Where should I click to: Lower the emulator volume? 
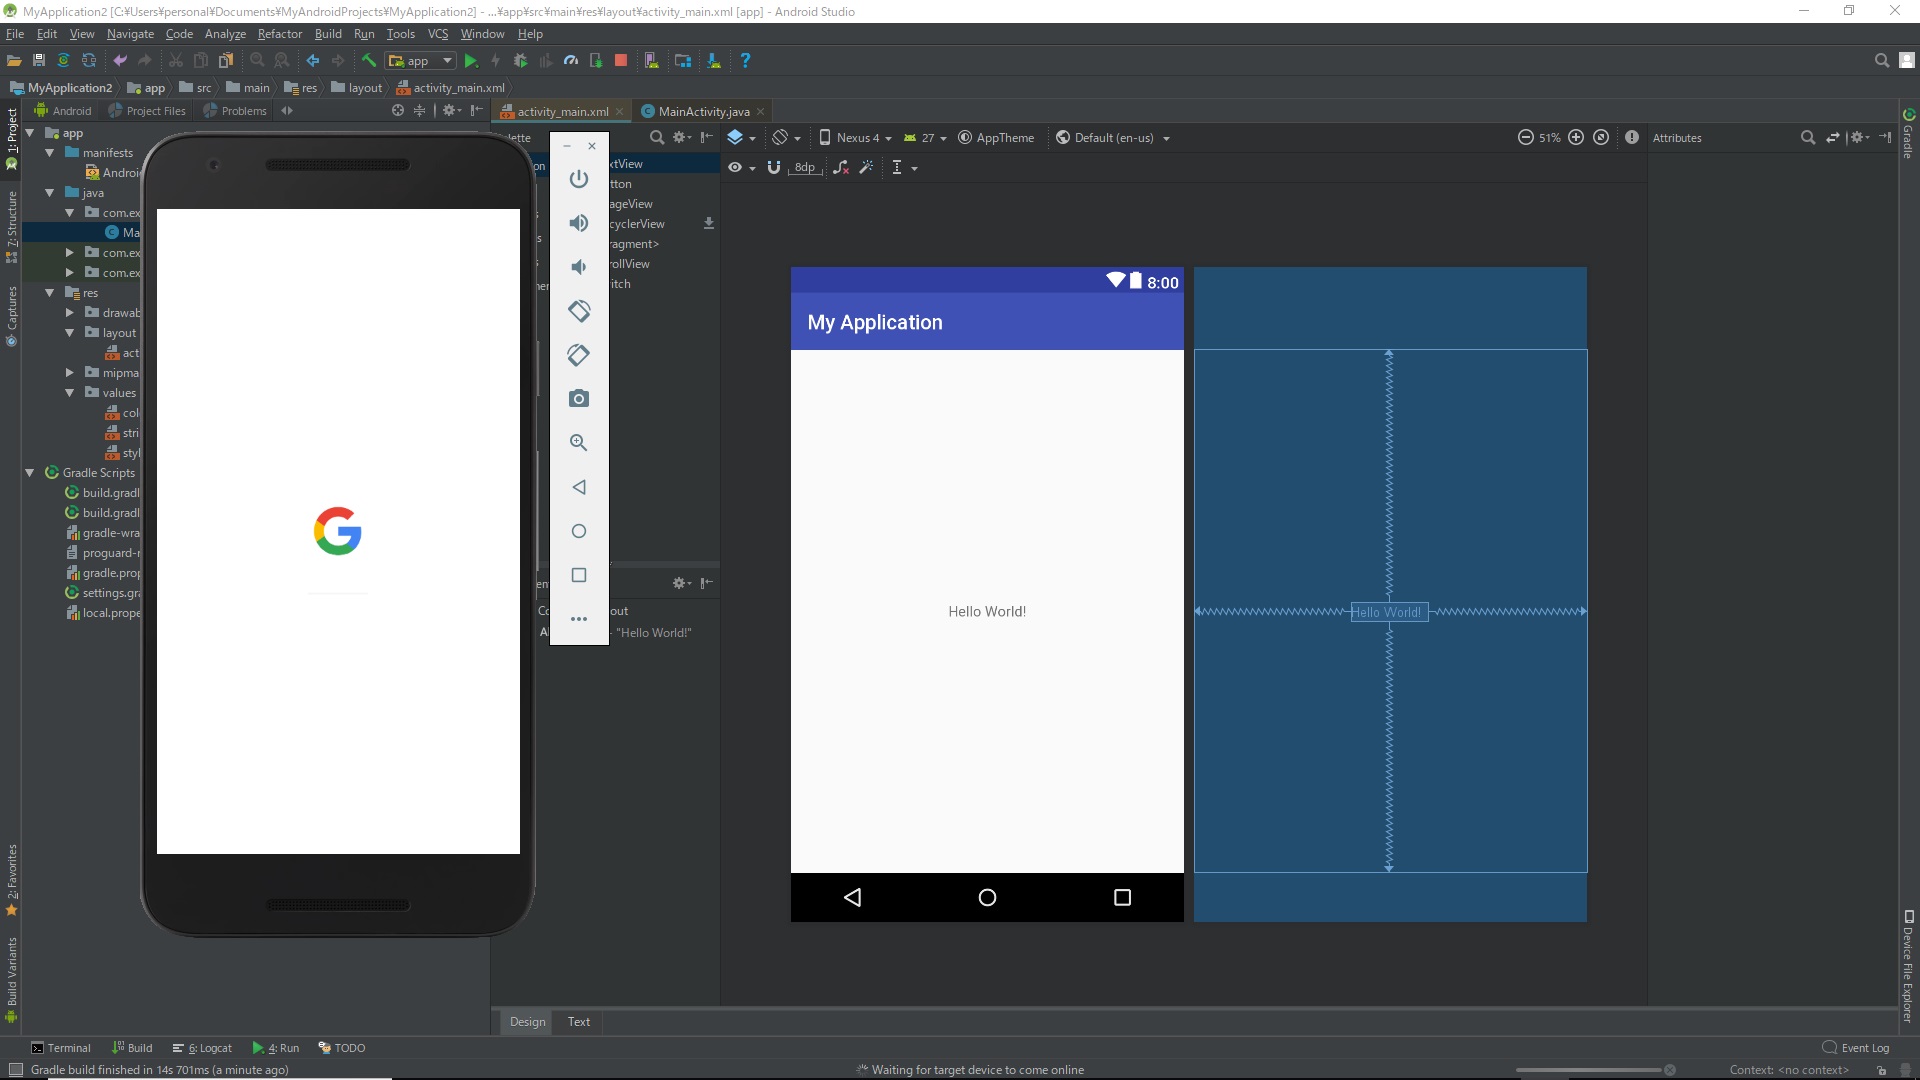[x=579, y=267]
